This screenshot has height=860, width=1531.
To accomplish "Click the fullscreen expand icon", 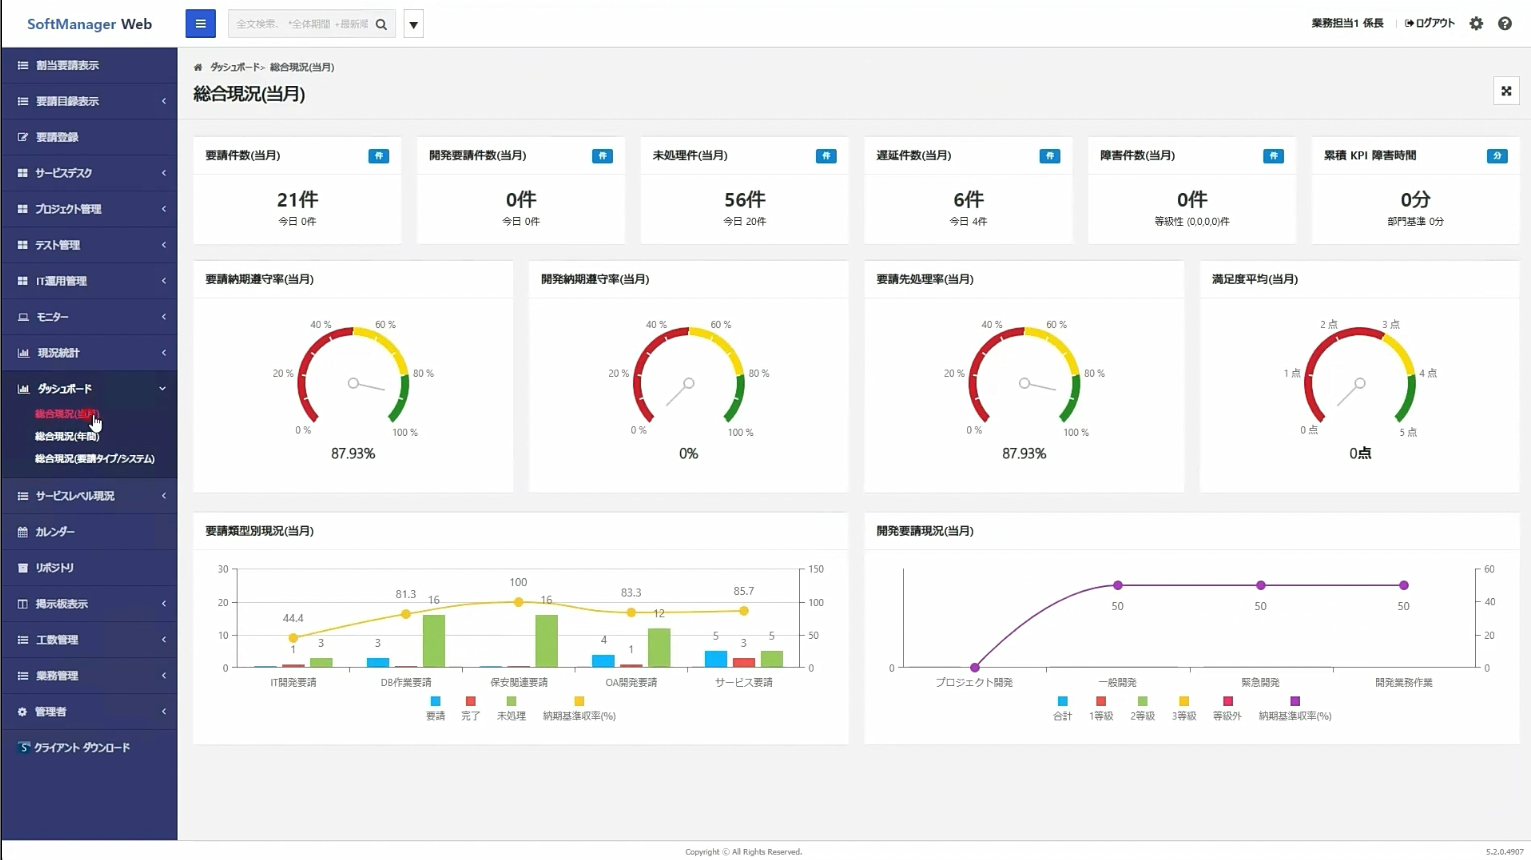I will pos(1506,91).
